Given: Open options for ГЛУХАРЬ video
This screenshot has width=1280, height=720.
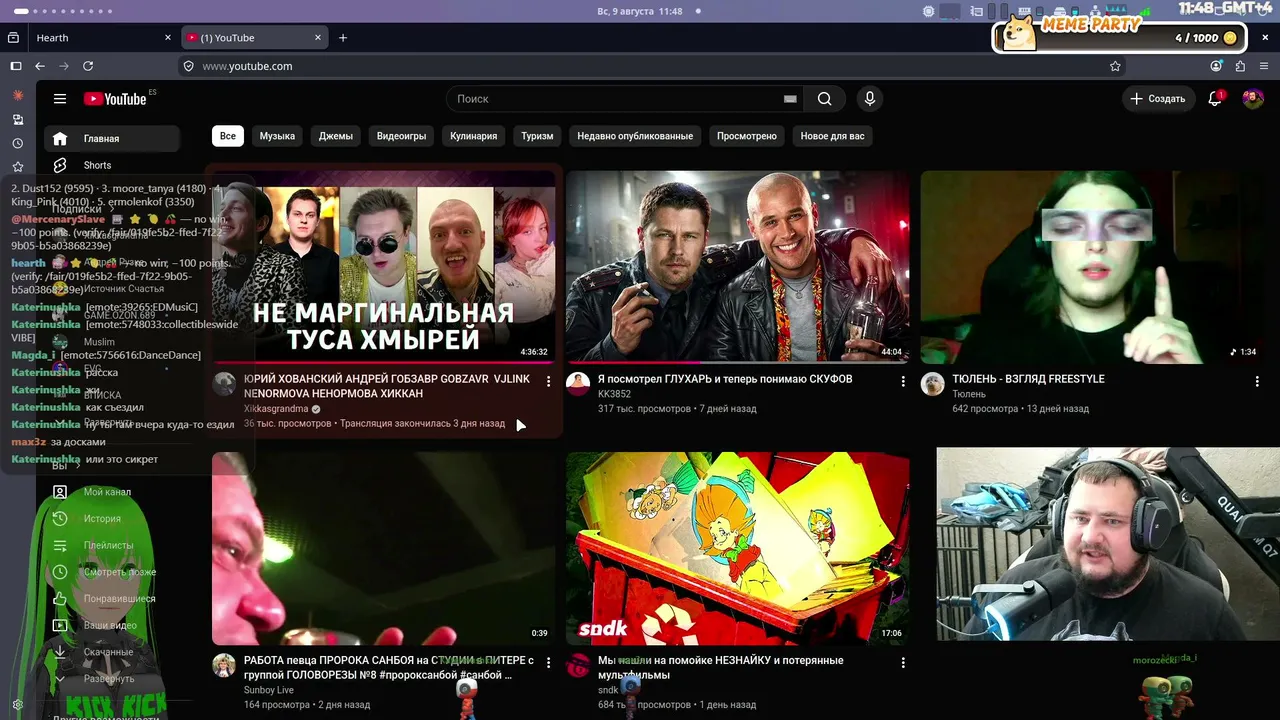Looking at the screenshot, I should tap(903, 381).
